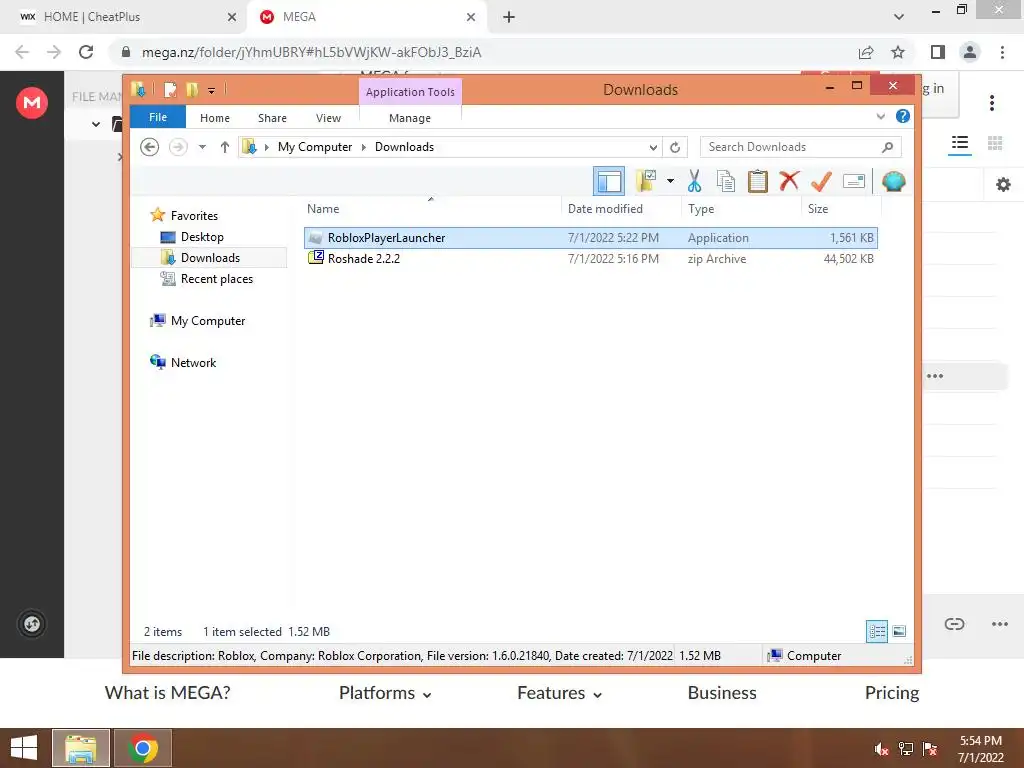1024x768 pixels.
Task: Click the orange checkmark properties icon
Action: (821, 182)
